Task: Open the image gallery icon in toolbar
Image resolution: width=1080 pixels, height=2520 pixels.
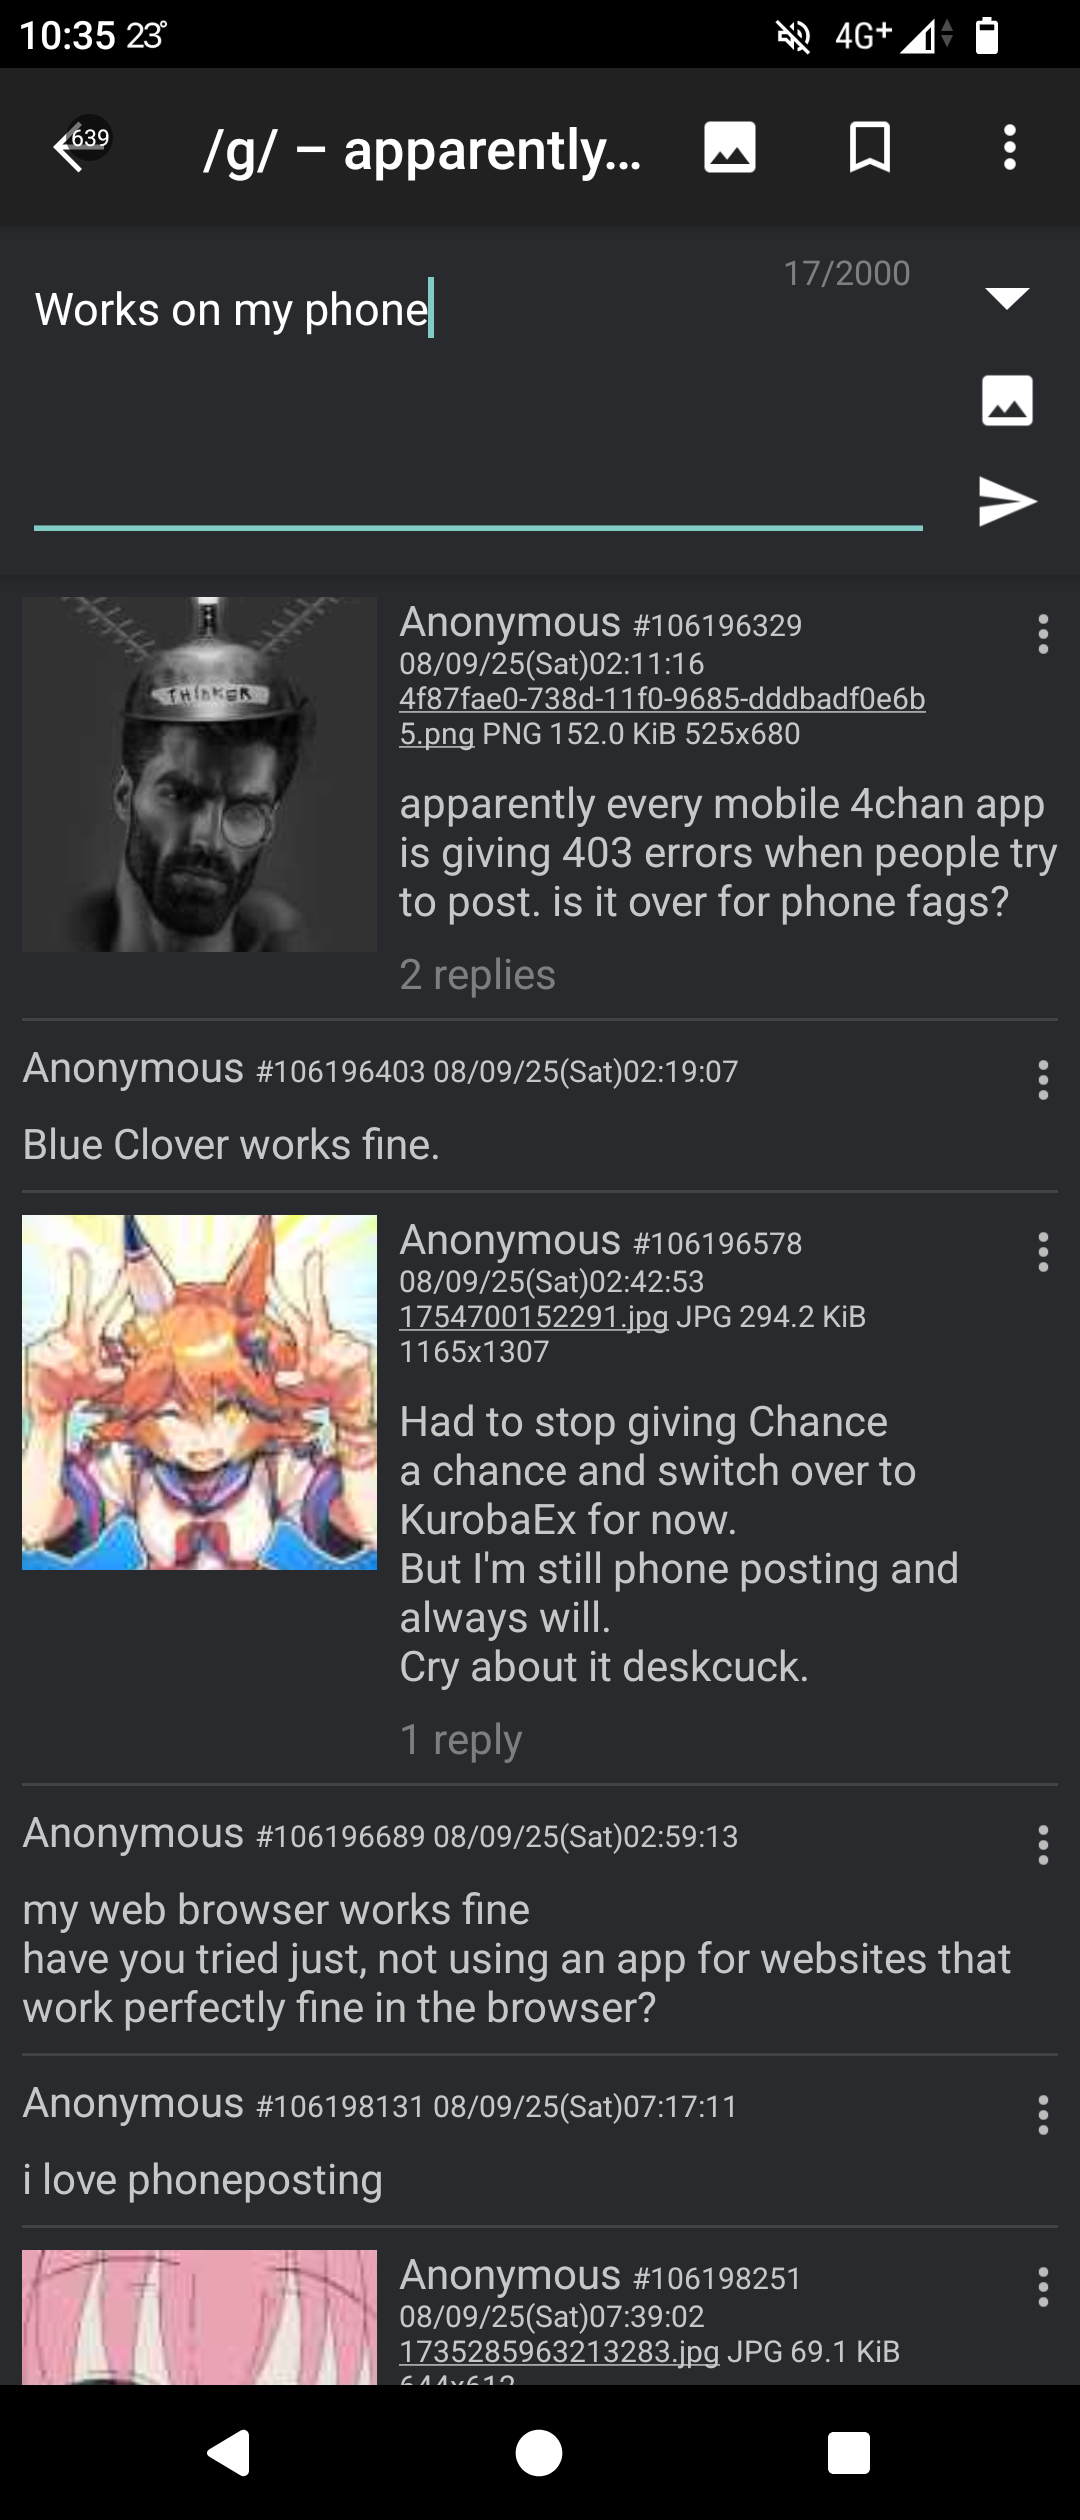Action: point(729,148)
